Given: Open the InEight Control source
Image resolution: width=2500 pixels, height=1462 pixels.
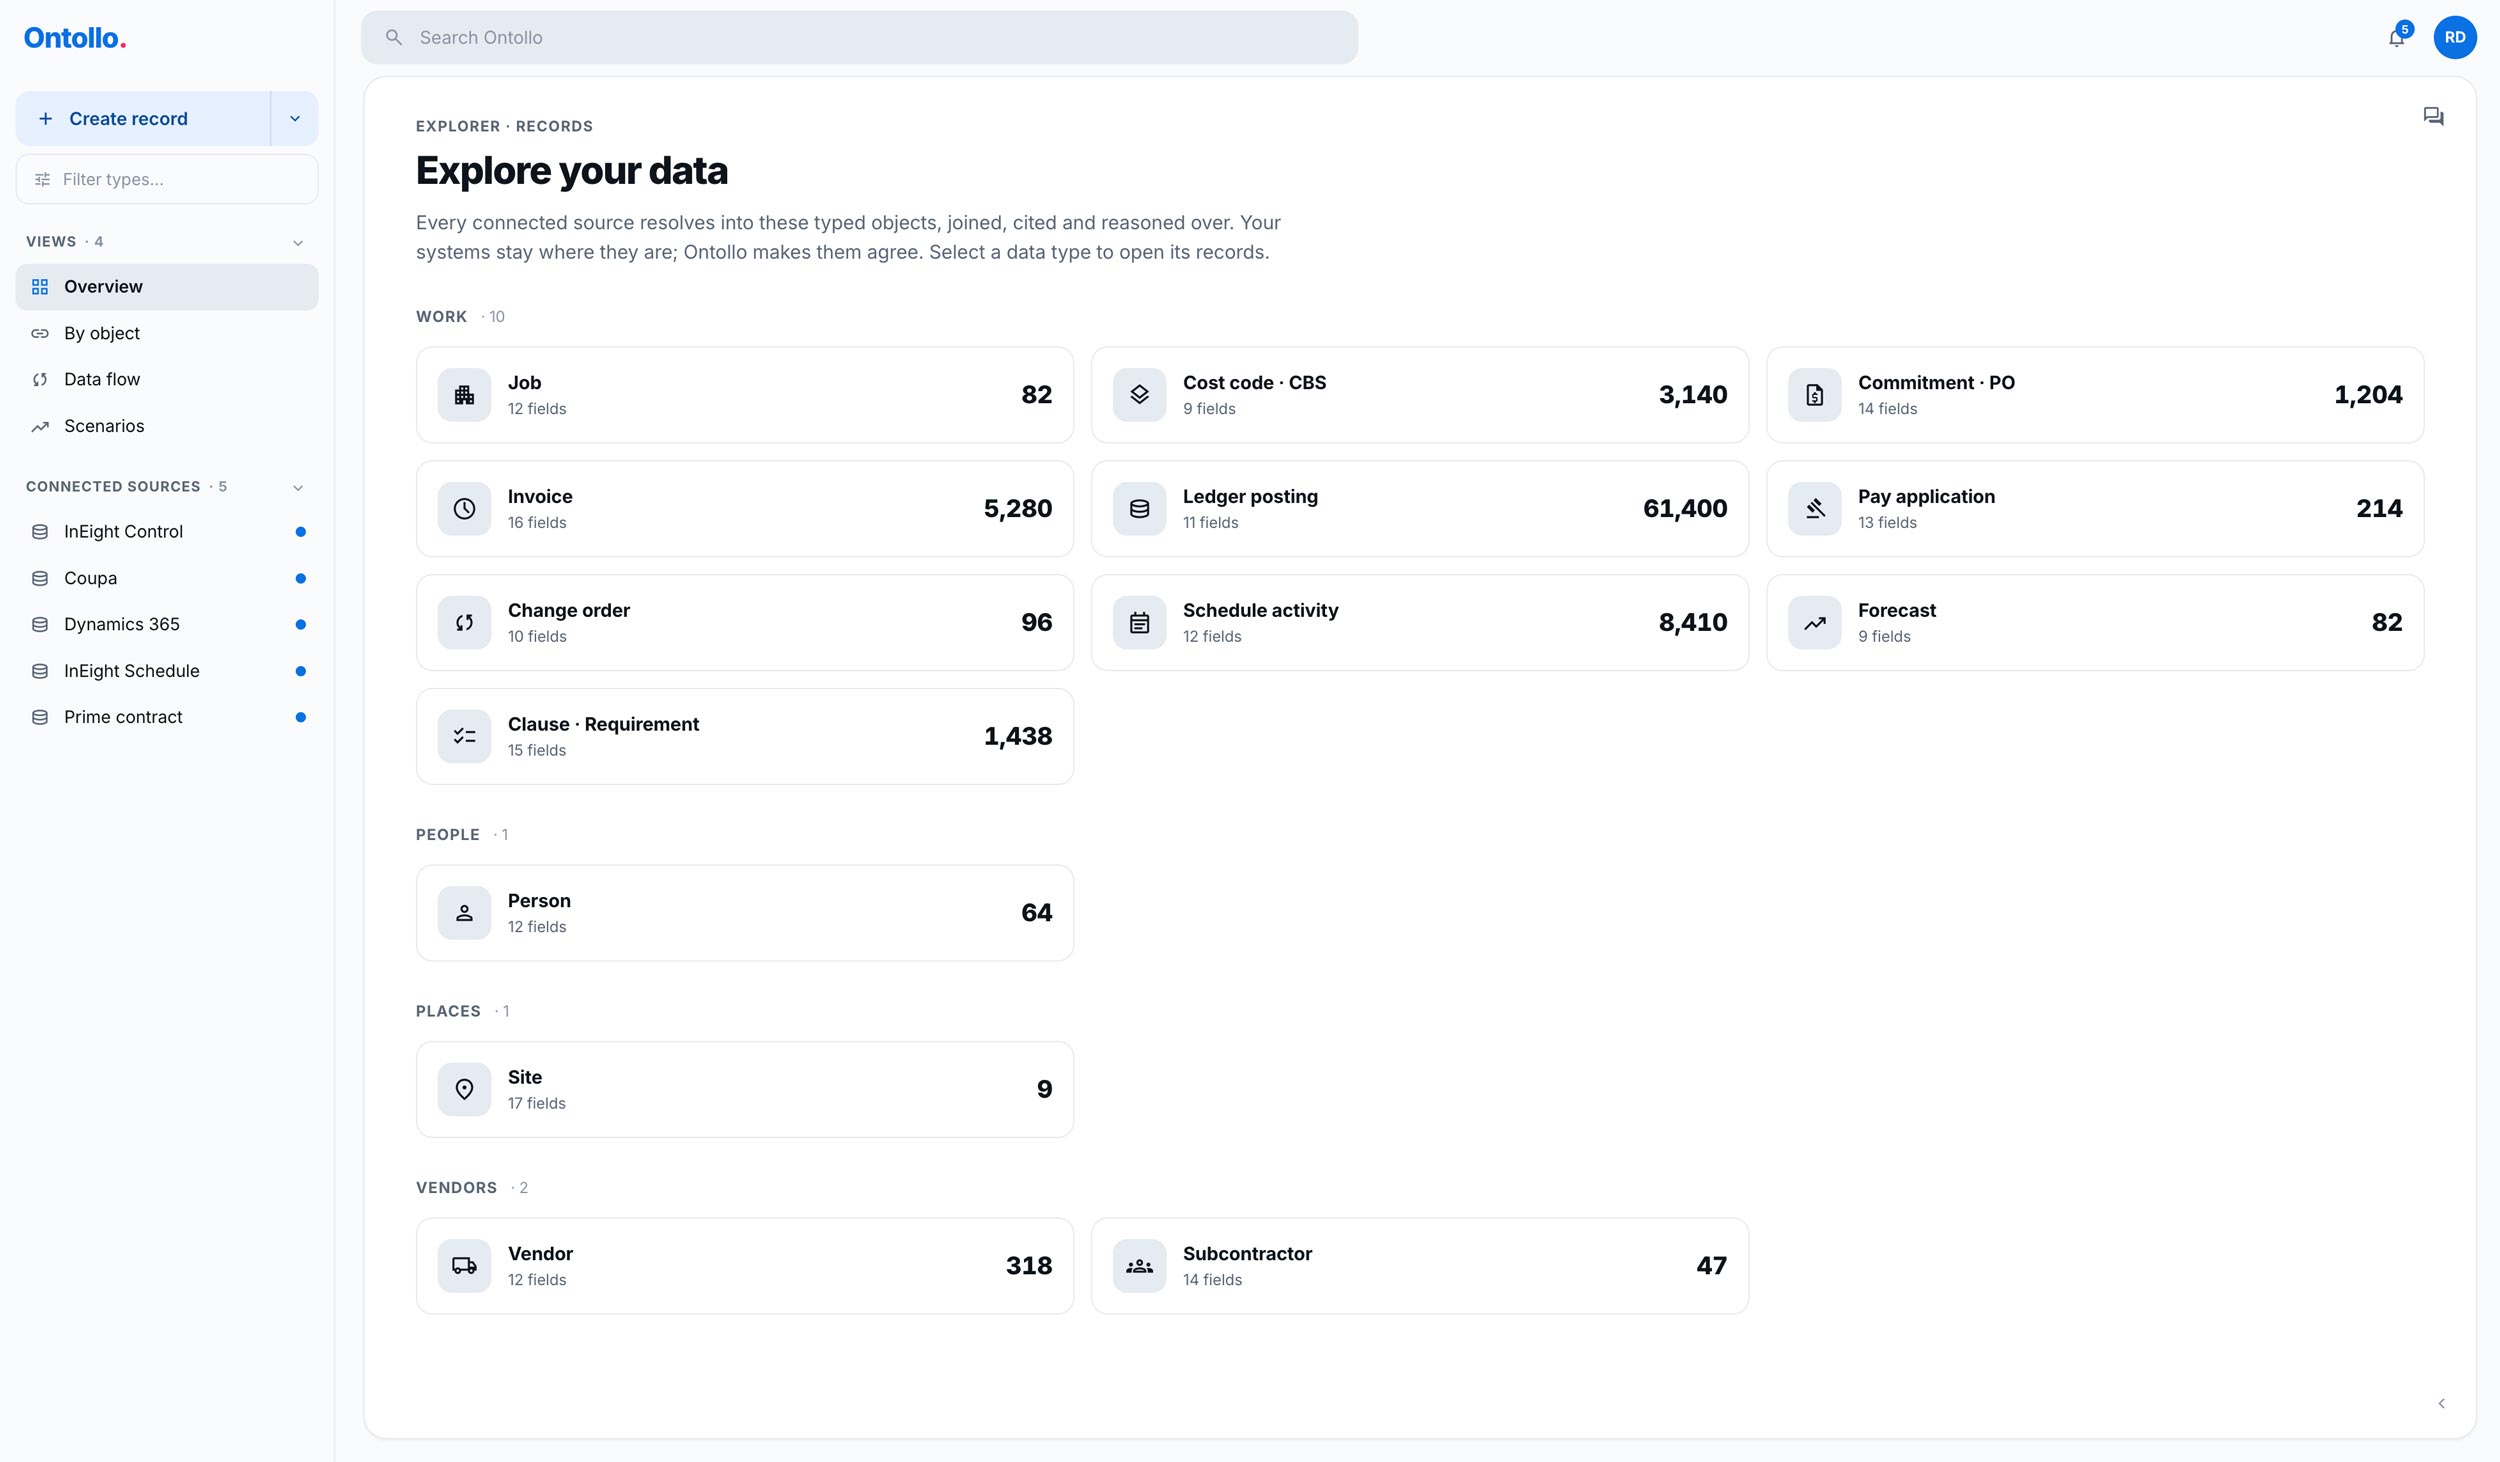Looking at the screenshot, I should point(167,532).
